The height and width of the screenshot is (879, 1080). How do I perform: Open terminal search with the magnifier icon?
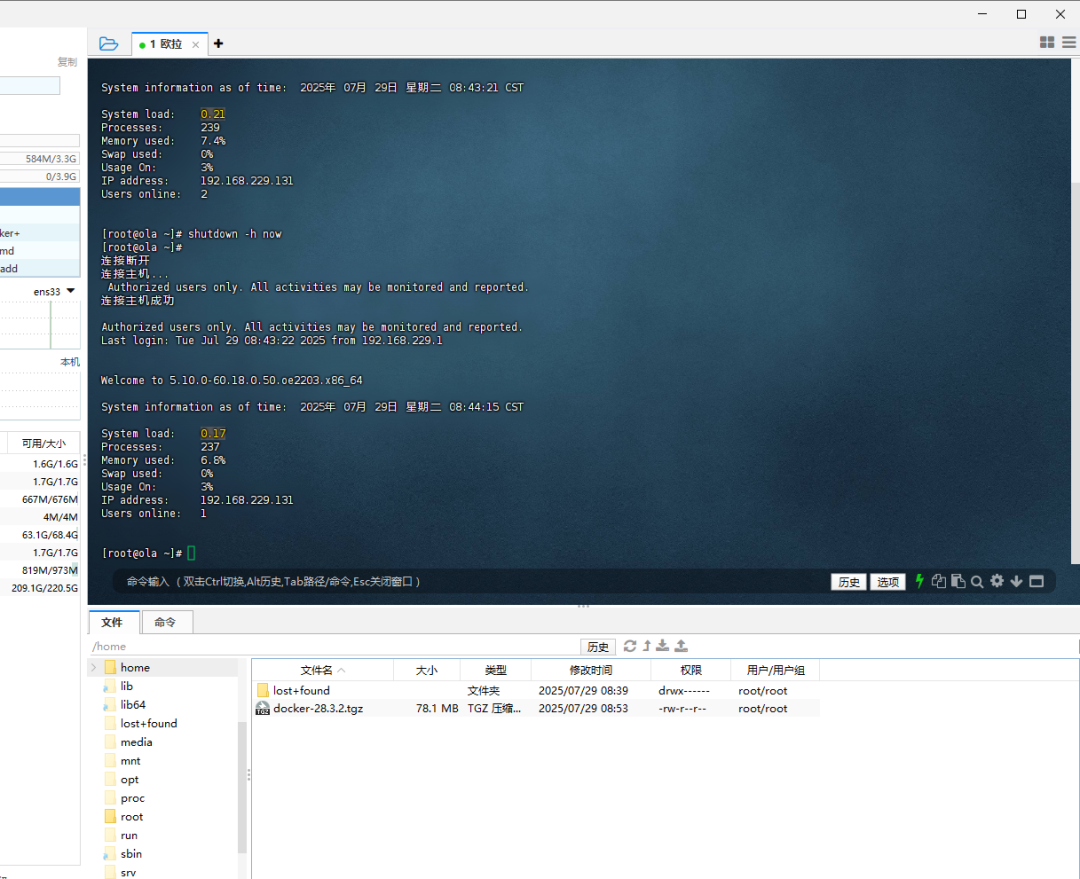(x=977, y=581)
